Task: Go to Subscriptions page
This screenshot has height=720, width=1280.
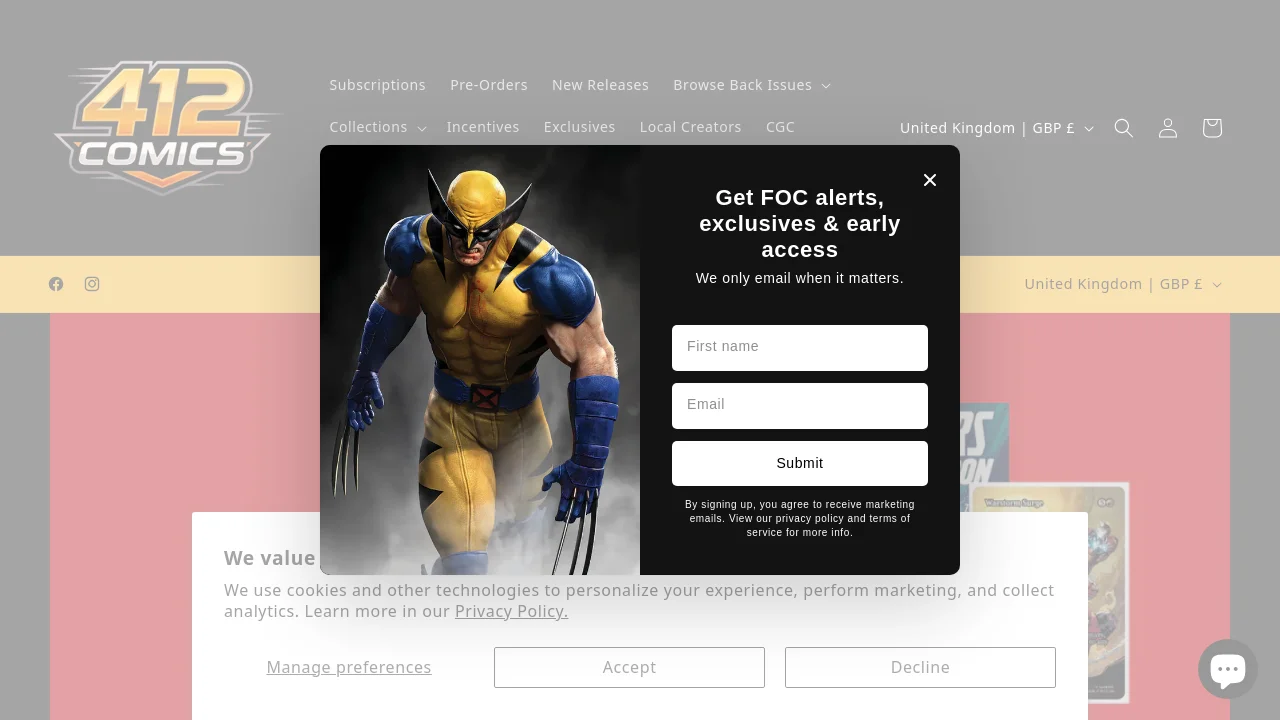Action: pyautogui.click(x=377, y=85)
